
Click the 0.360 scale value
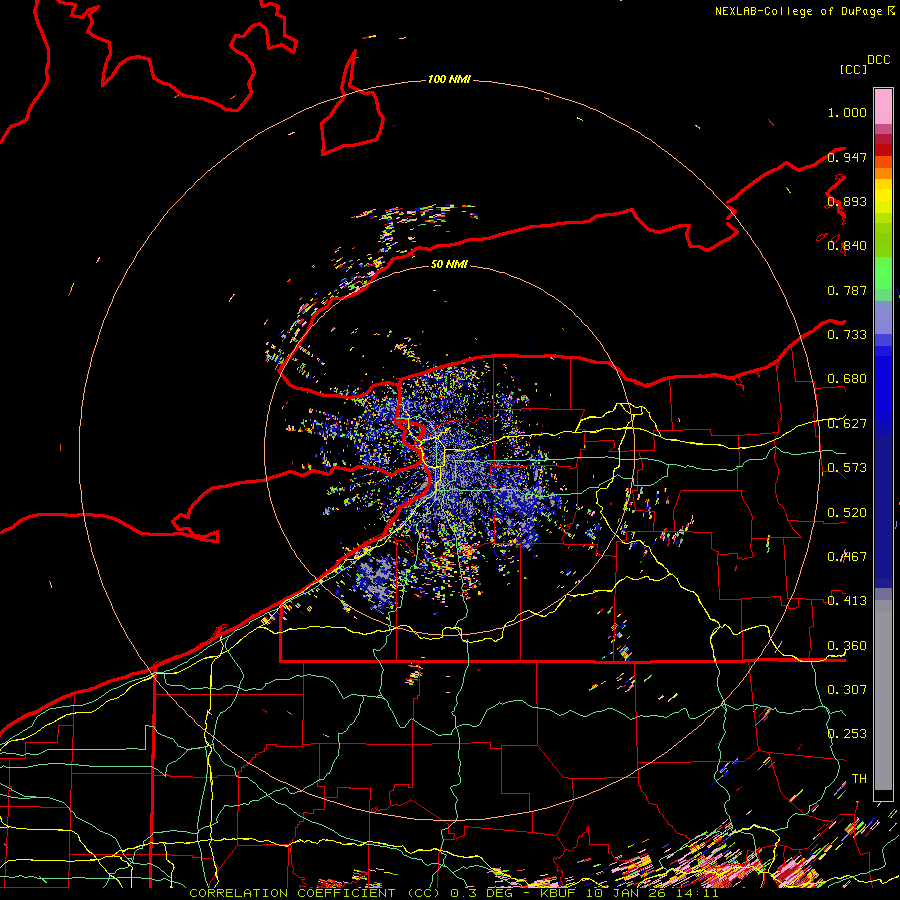847,646
